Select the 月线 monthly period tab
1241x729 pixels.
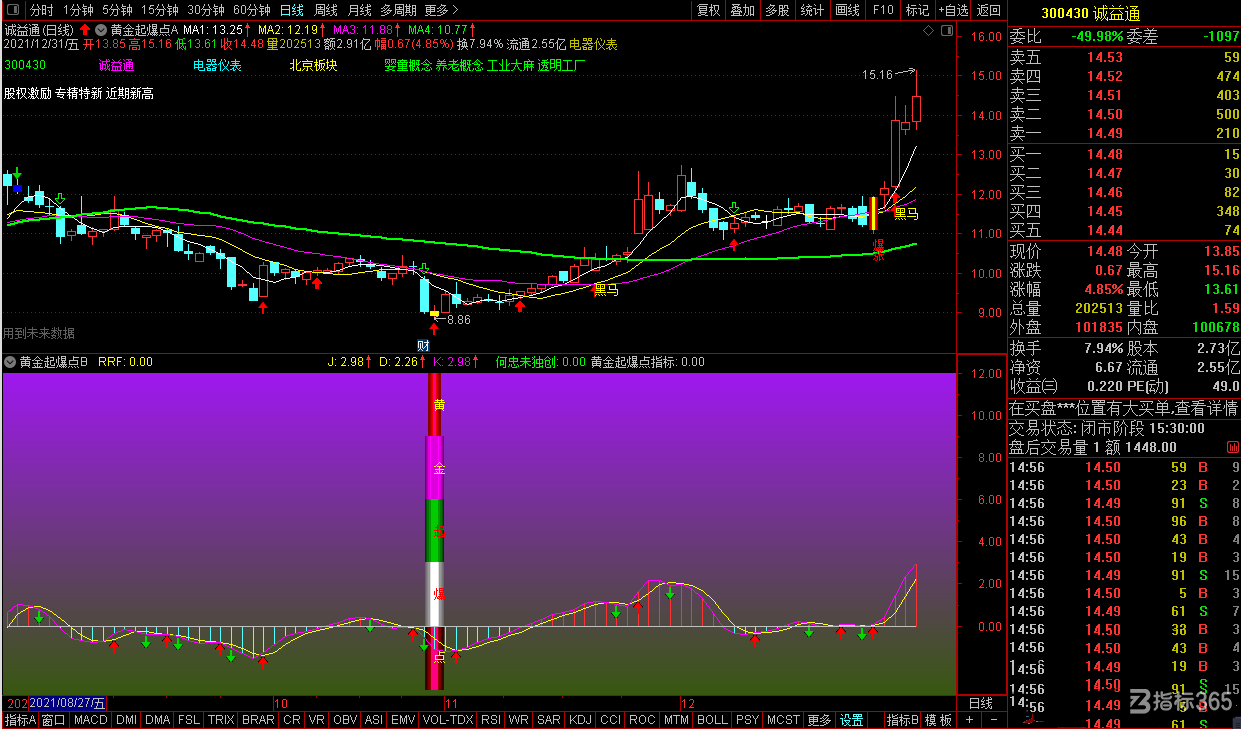pos(359,10)
